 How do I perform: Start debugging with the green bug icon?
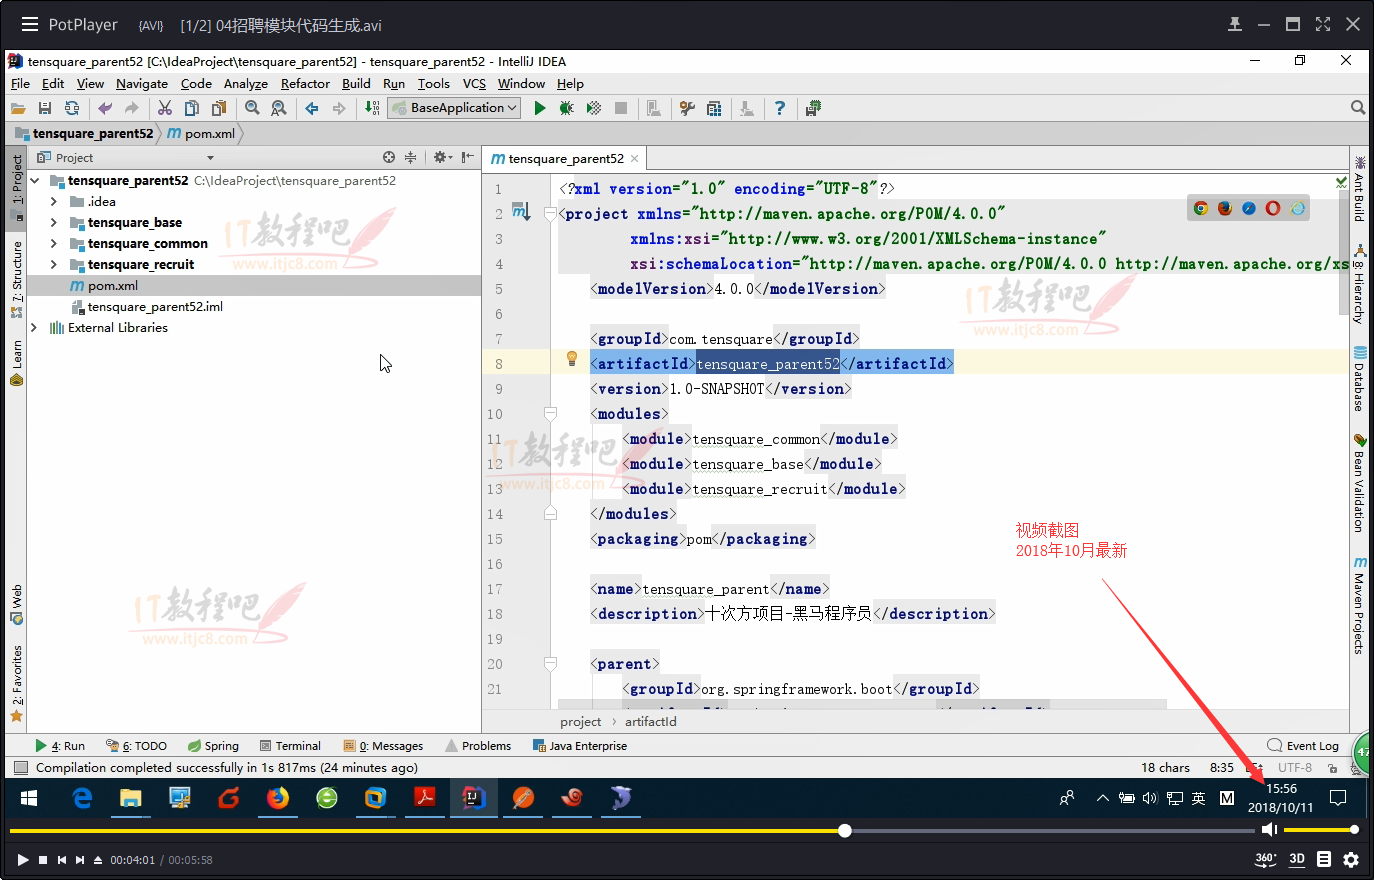567,108
